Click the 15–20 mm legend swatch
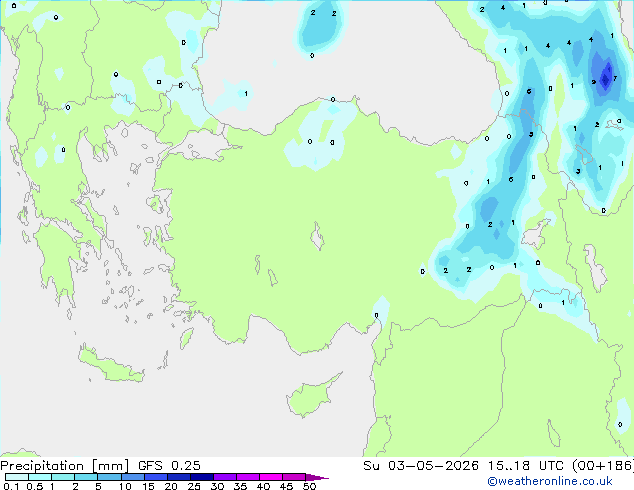634x490 pixels. coord(156,477)
